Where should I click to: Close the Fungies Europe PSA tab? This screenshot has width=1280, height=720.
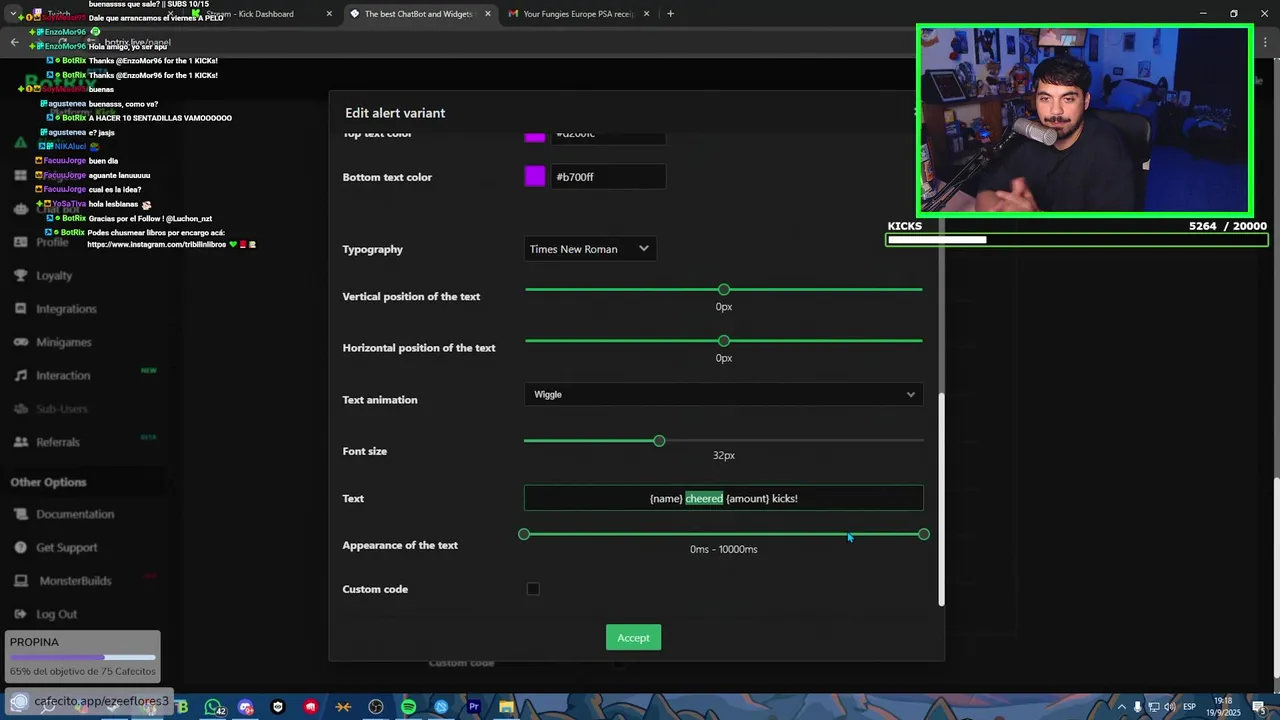647,14
